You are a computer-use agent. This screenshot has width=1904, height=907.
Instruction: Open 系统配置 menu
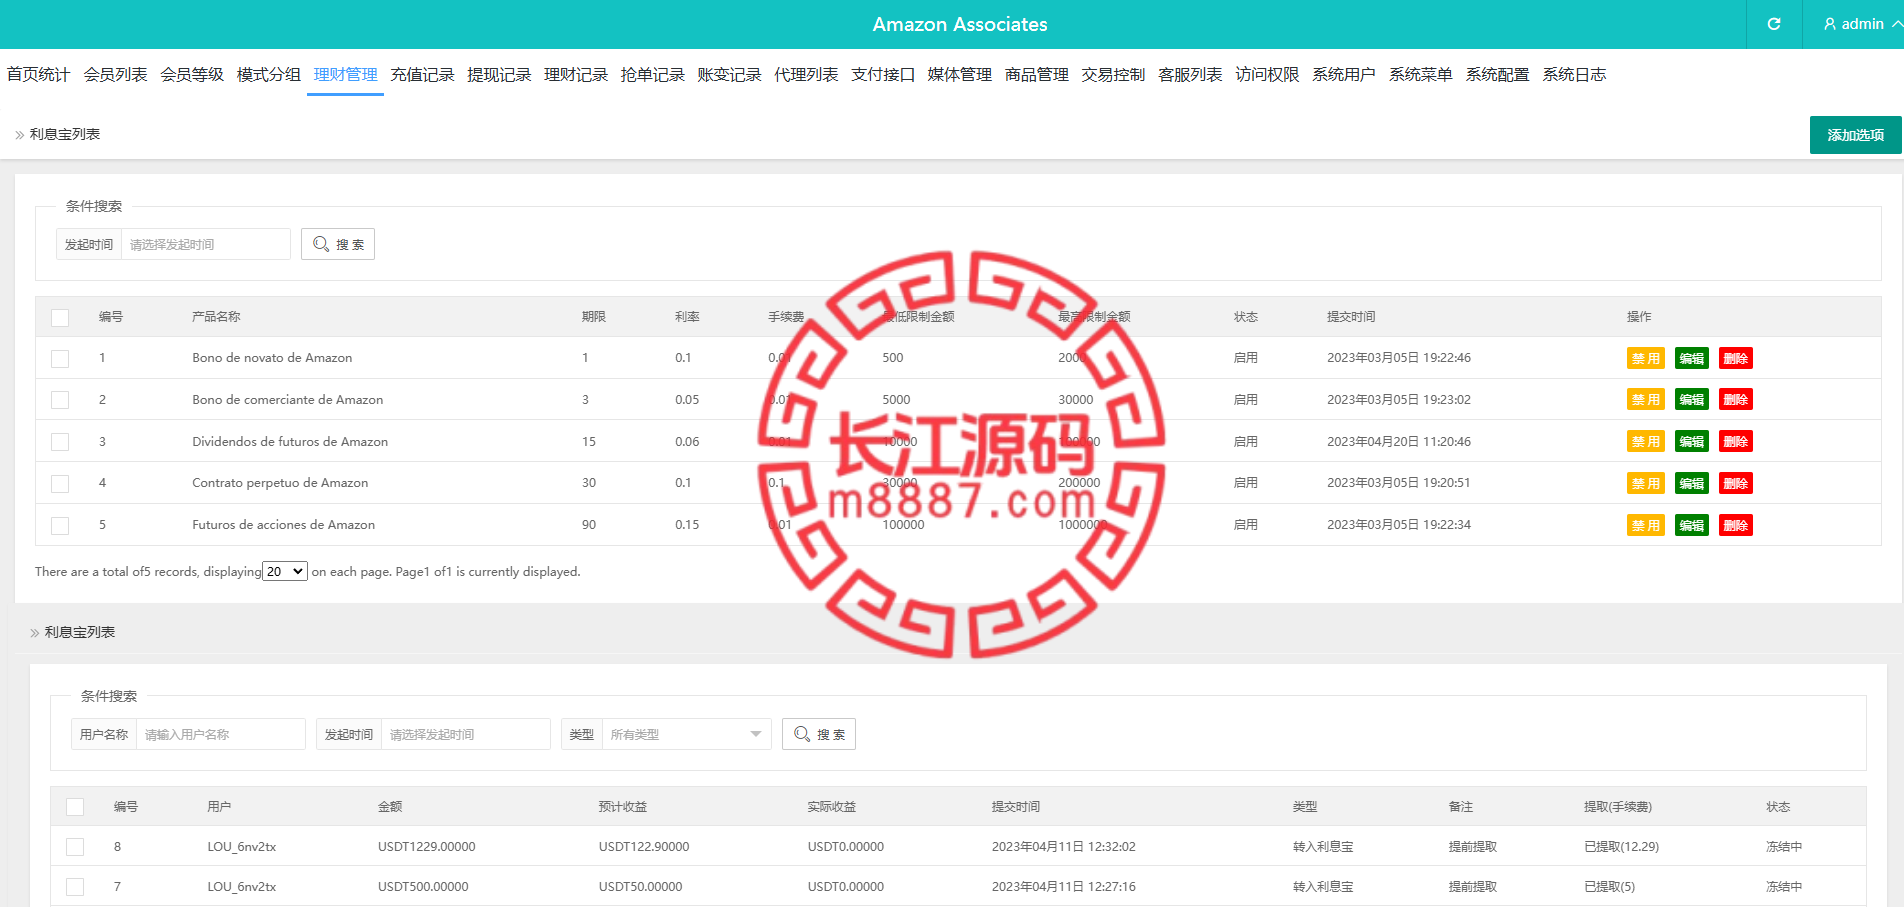point(1497,75)
